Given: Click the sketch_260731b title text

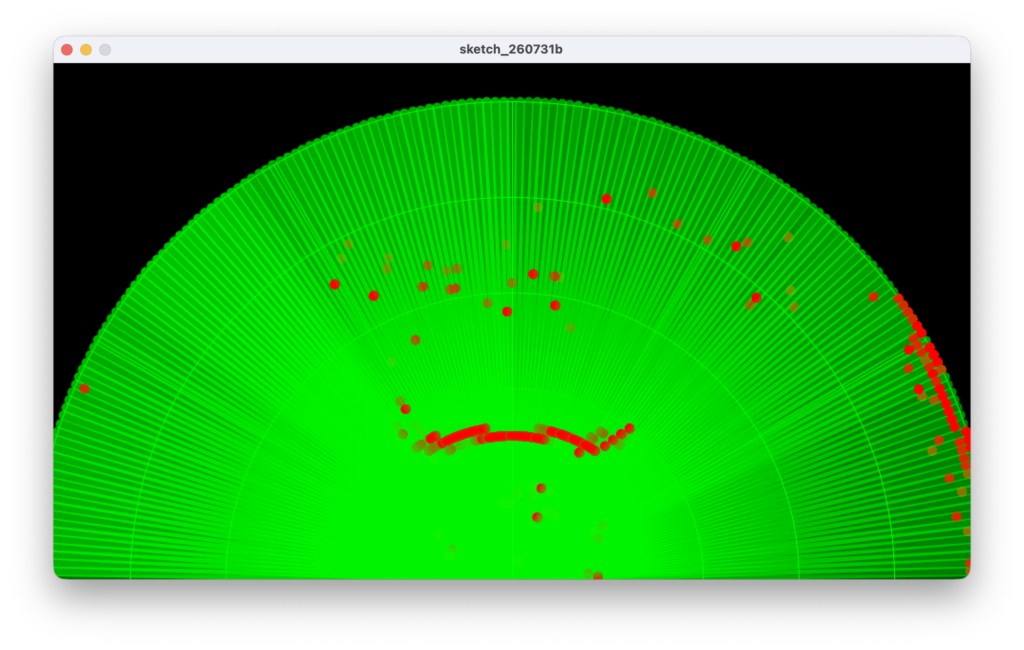Looking at the screenshot, I should (511, 50).
